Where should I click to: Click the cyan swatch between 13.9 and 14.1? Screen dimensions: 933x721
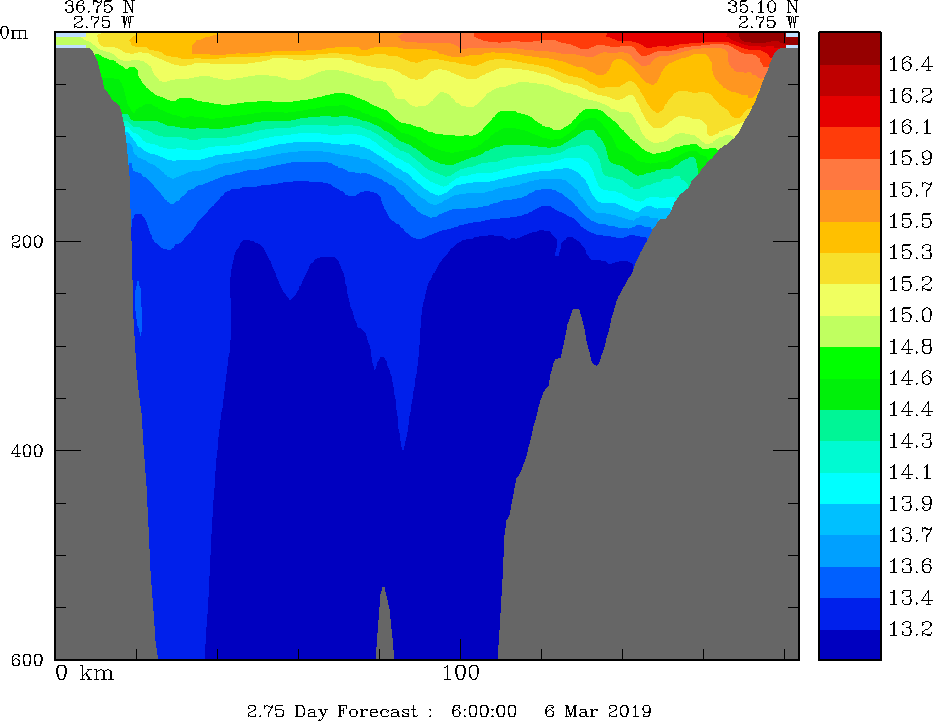coord(850,488)
